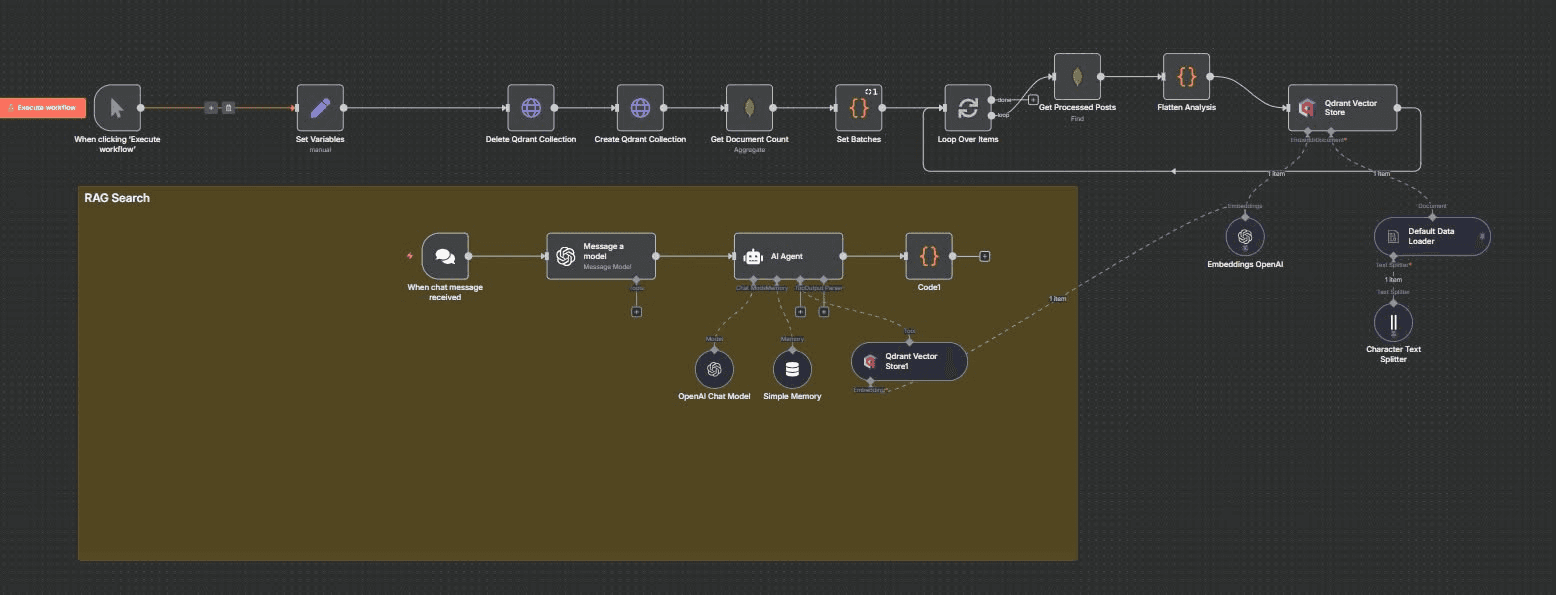Click the 'Memory' connector label above Simple Memory
Image resolution: width=1556 pixels, height=595 pixels.
(x=792, y=339)
